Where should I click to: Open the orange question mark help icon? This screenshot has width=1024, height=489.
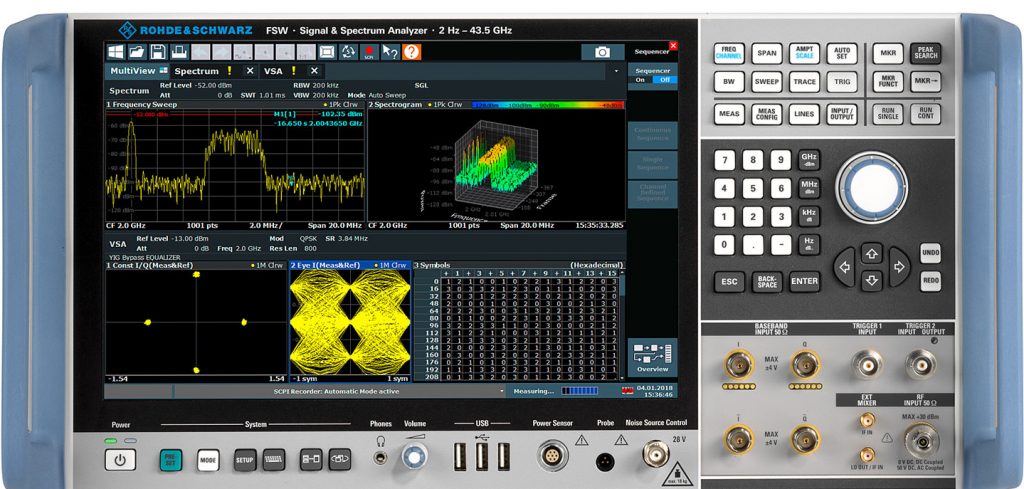tap(411, 52)
